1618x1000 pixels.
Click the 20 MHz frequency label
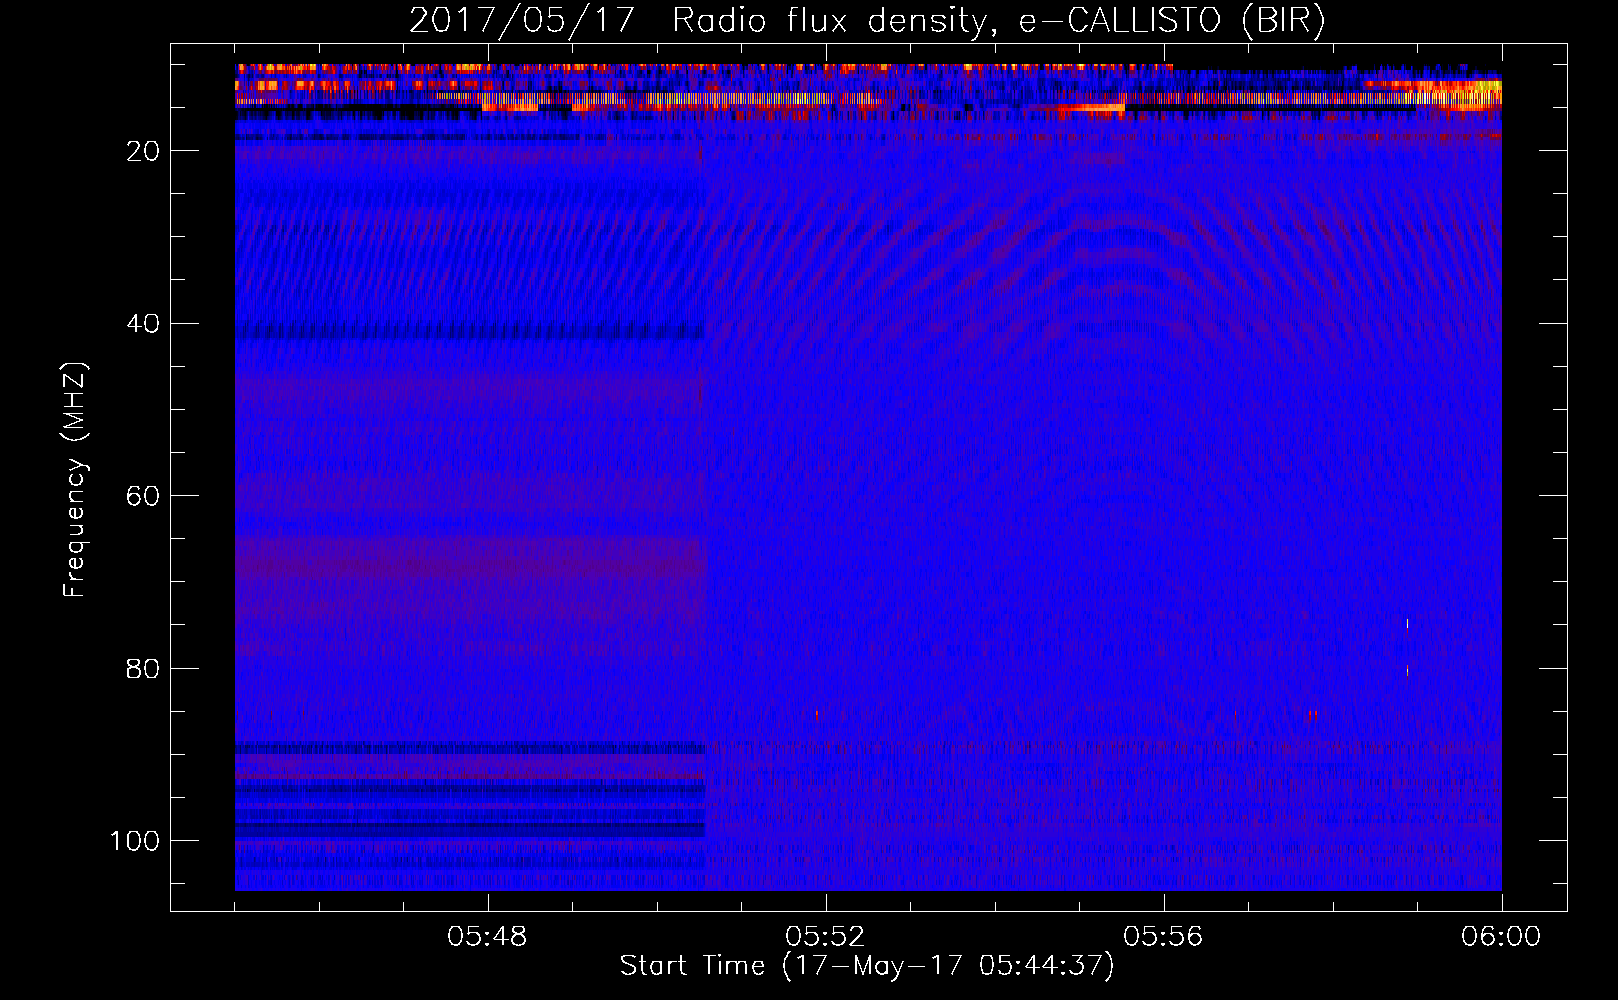(x=143, y=151)
